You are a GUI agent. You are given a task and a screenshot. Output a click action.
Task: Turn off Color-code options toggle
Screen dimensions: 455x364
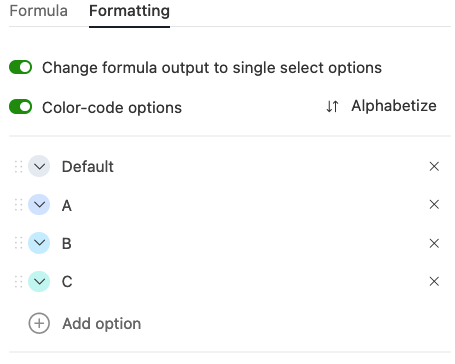coord(20,107)
